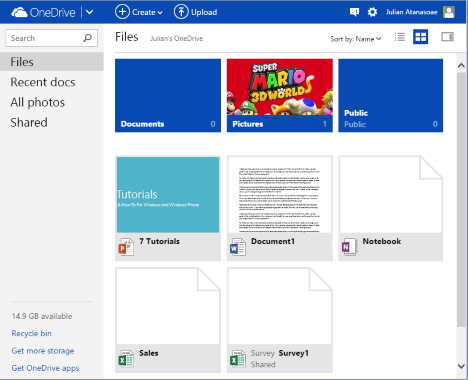Open the Sales workbook tile

tap(168, 320)
